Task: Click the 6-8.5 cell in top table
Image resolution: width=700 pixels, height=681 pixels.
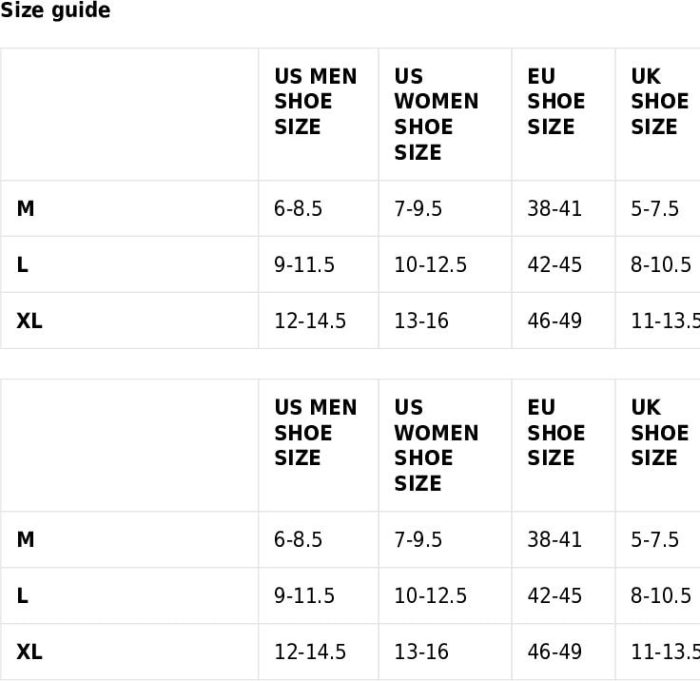Action: [298, 209]
